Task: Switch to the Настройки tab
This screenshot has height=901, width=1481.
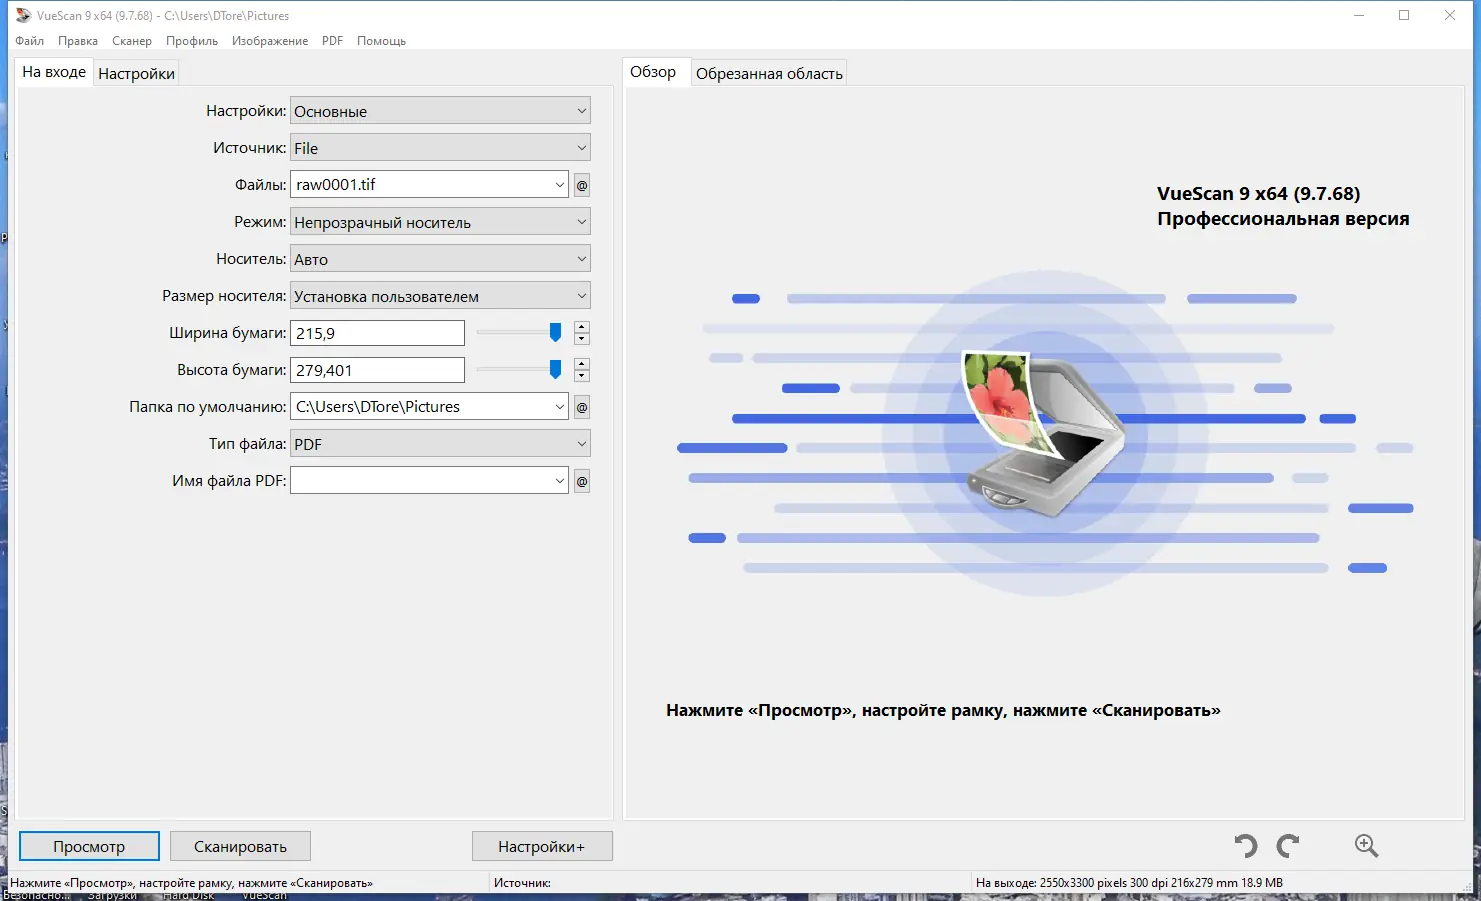Action: tap(136, 71)
